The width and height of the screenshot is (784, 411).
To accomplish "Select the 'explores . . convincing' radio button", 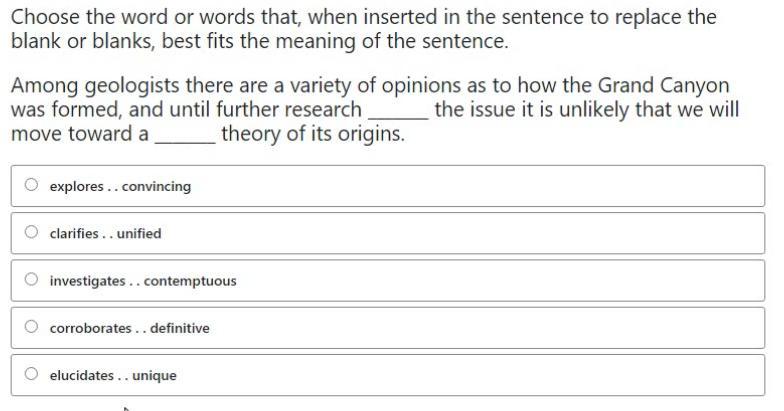I will pos(31,185).
